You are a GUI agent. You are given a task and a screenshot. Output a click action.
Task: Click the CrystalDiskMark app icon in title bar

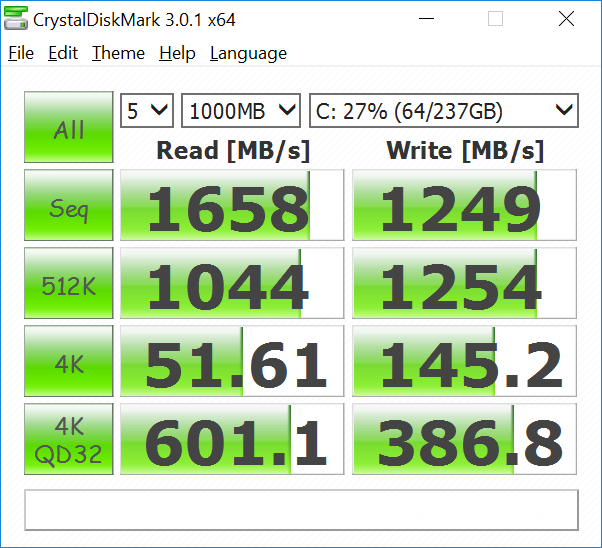point(16,18)
